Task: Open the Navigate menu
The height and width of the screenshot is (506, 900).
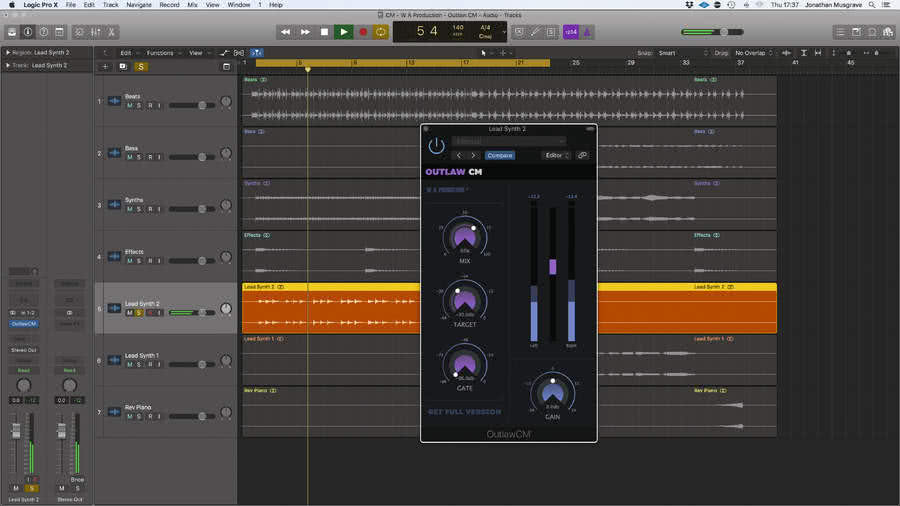Action: 139,5
